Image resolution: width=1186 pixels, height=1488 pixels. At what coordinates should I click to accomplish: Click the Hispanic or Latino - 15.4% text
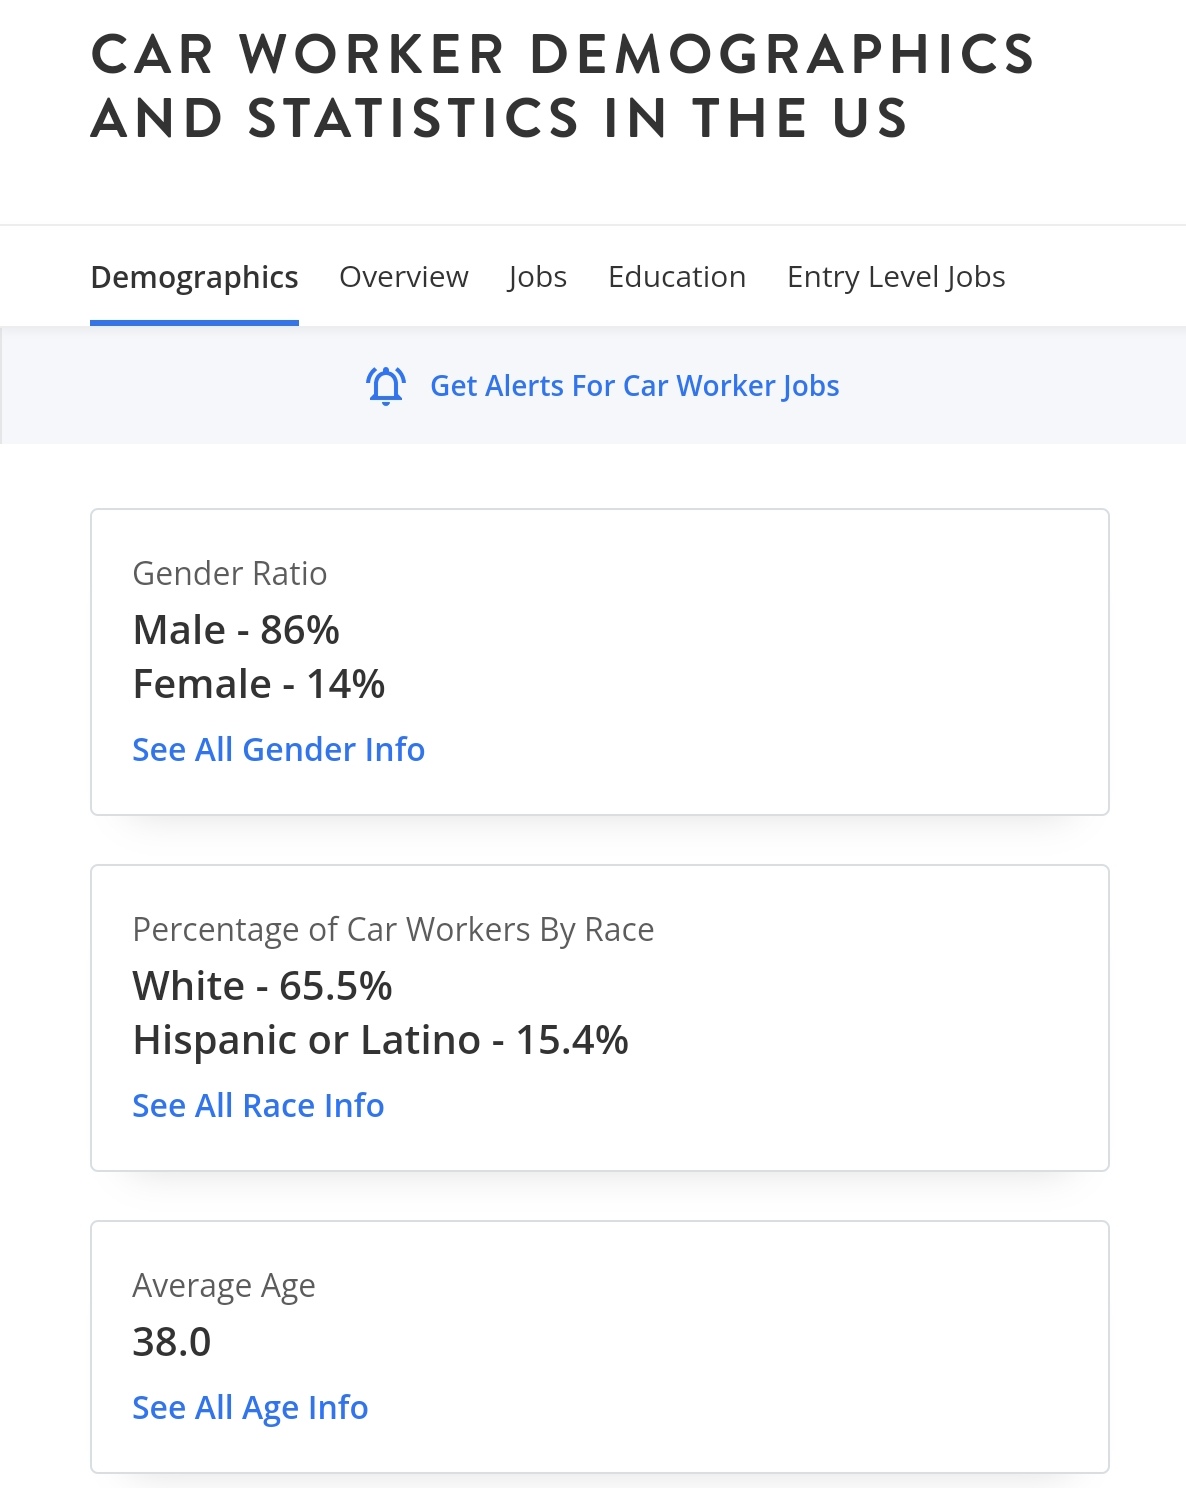click(381, 1040)
